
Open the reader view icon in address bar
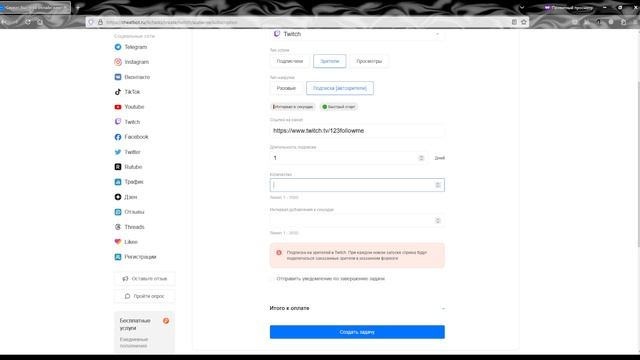pyautogui.click(x=514, y=22)
